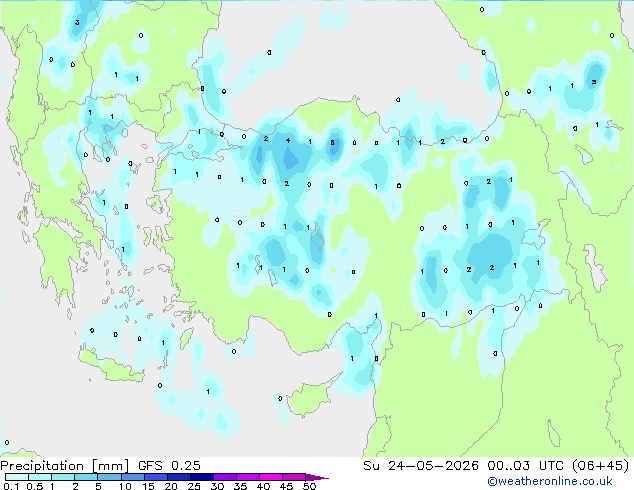Click the '0.1' legend scale label
Image resolution: width=634 pixels, height=490 pixels.
pos(11,486)
